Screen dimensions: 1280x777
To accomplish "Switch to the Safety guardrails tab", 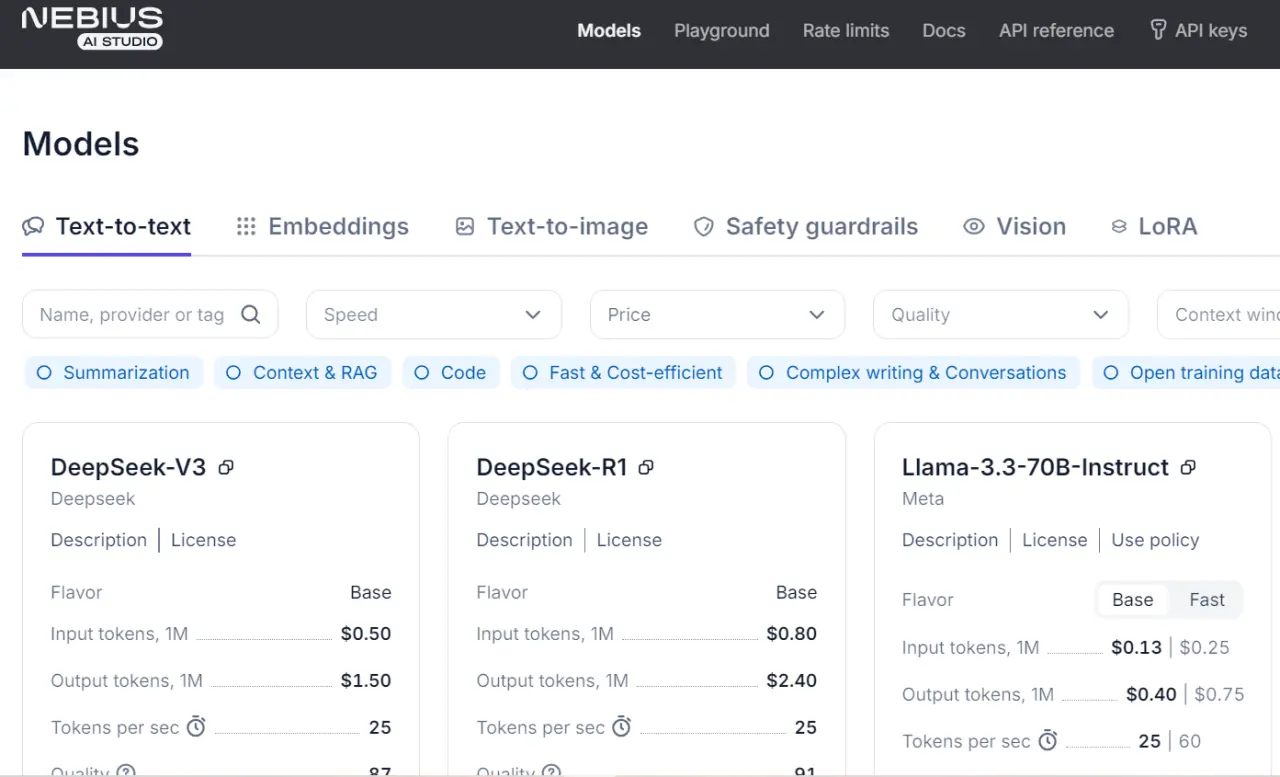I will [x=806, y=227].
